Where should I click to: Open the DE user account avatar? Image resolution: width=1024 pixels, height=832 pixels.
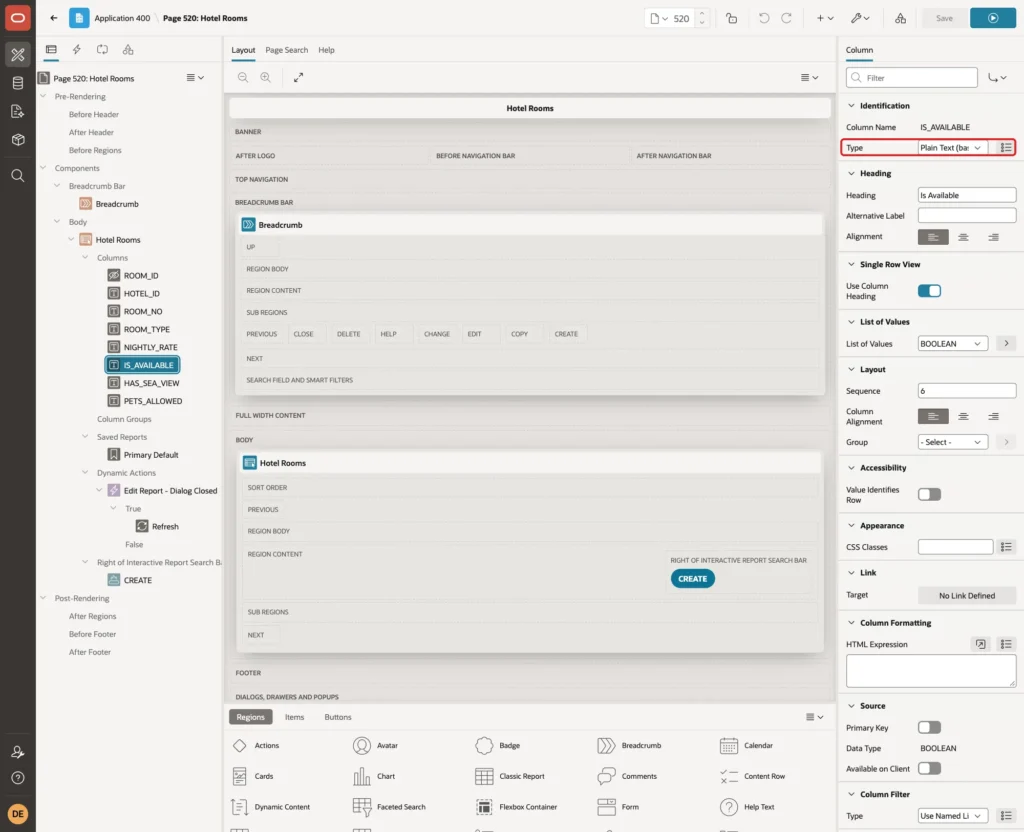pyautogui.click(x=18, y=814)
